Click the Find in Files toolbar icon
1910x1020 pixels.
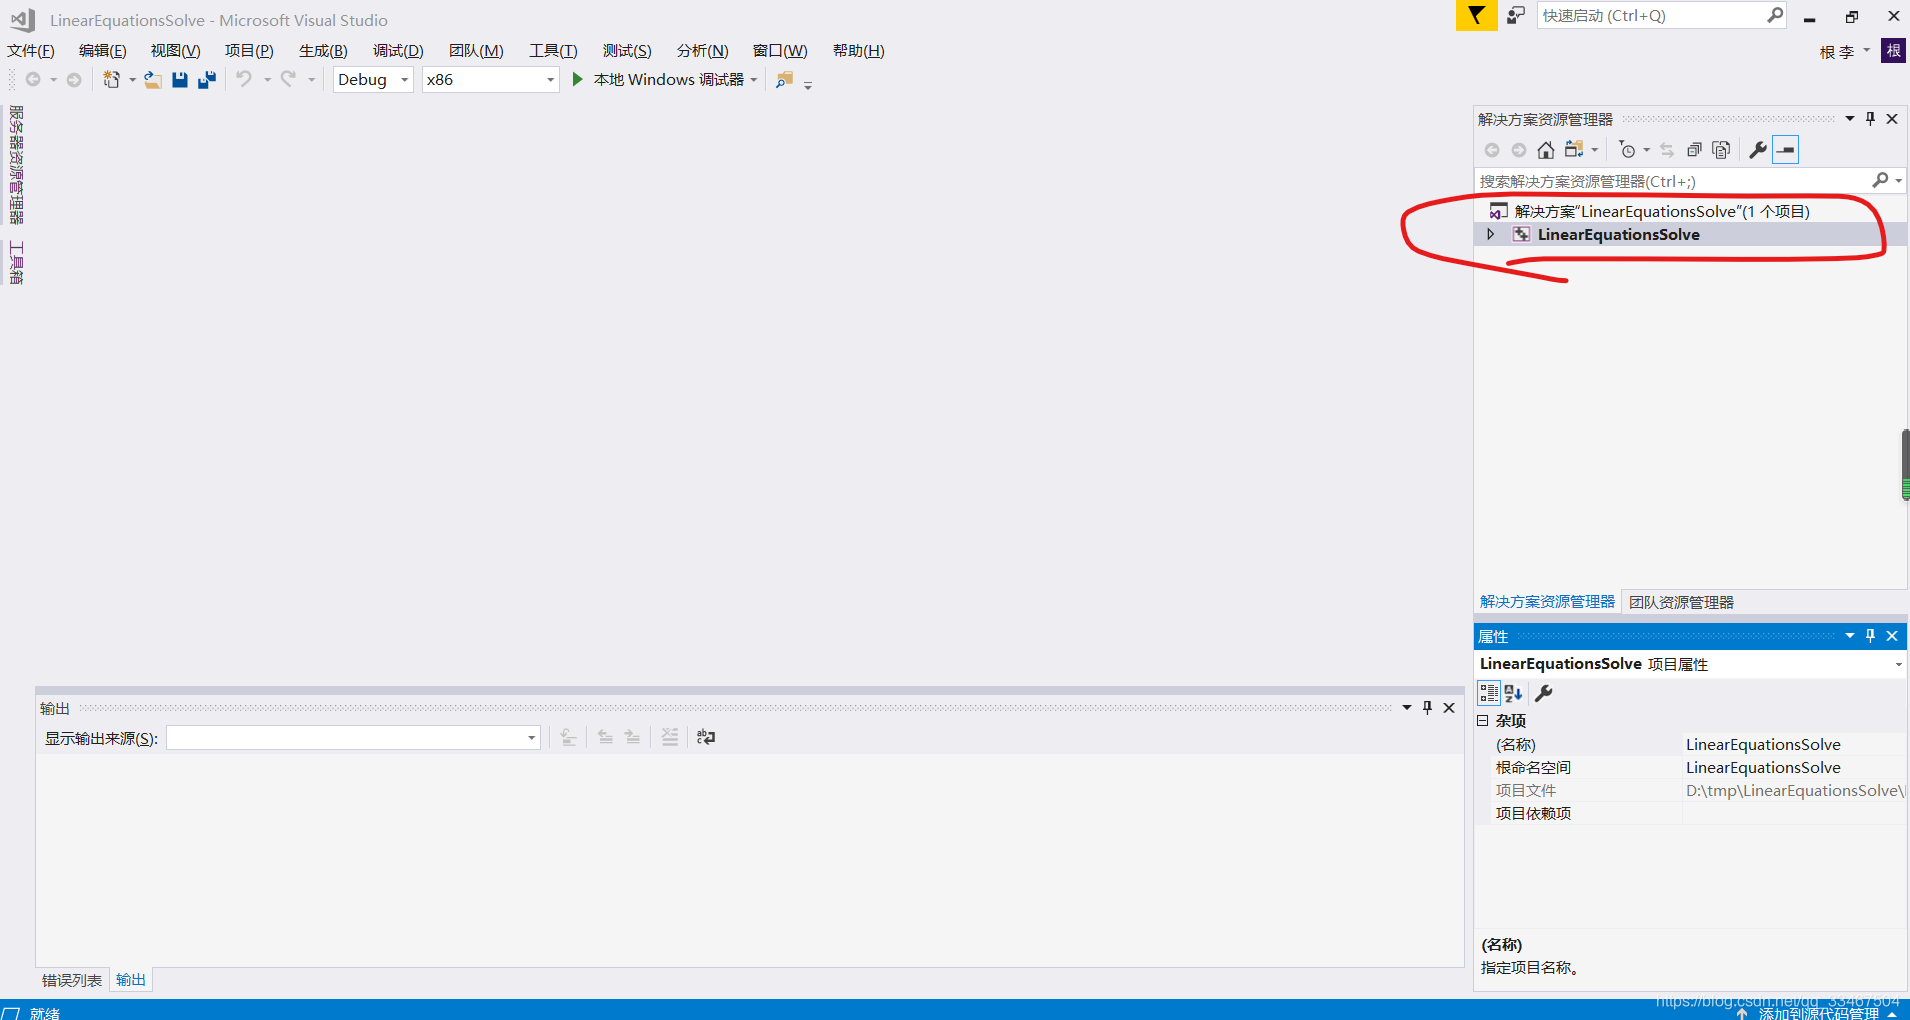click(x=784, y=79)
